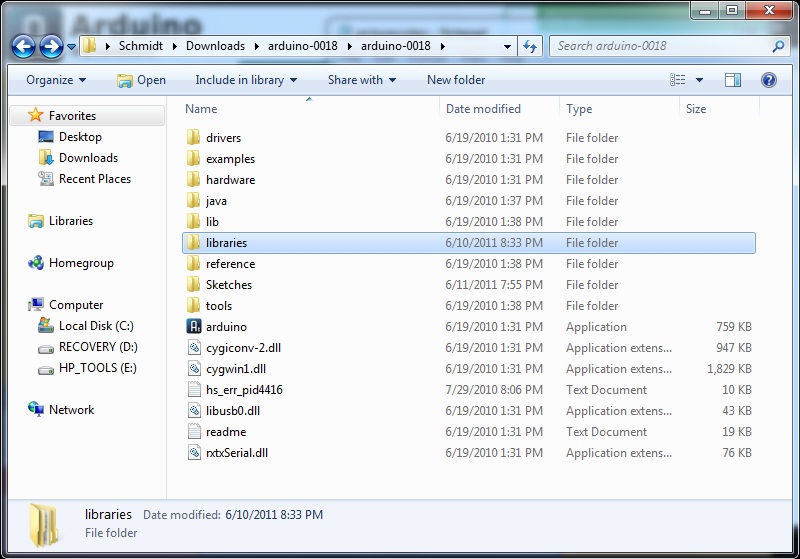Click Open in the toolbar

click(141, 80)
